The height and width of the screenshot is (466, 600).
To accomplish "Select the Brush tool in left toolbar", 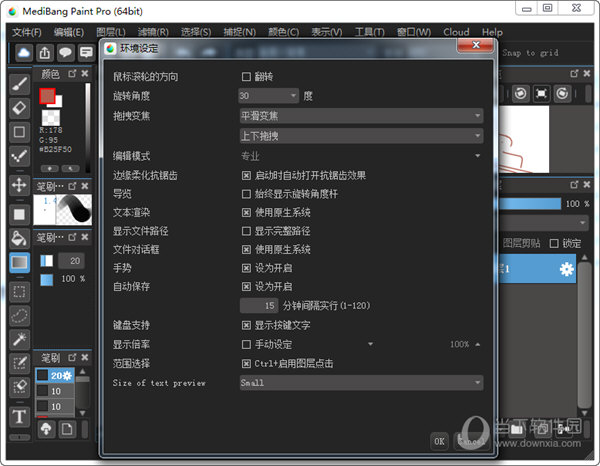I will 19,84.
